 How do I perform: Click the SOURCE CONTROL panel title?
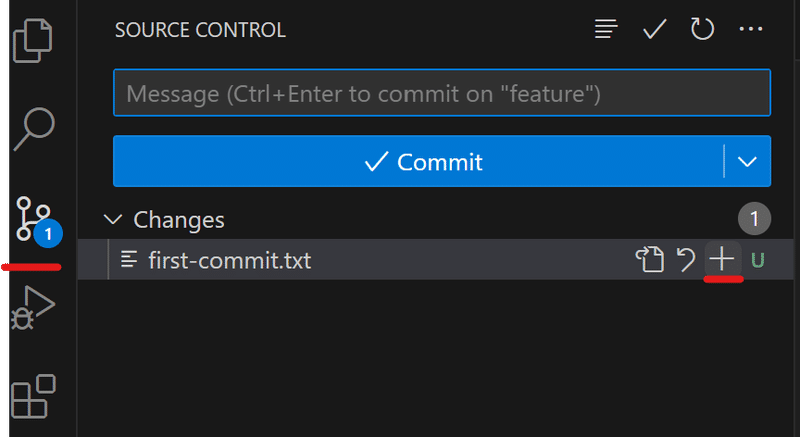(200, 30)
